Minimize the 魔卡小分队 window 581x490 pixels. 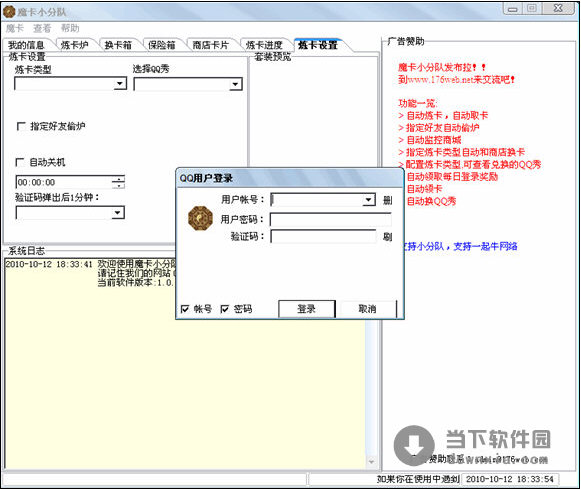tap(513, 9)
